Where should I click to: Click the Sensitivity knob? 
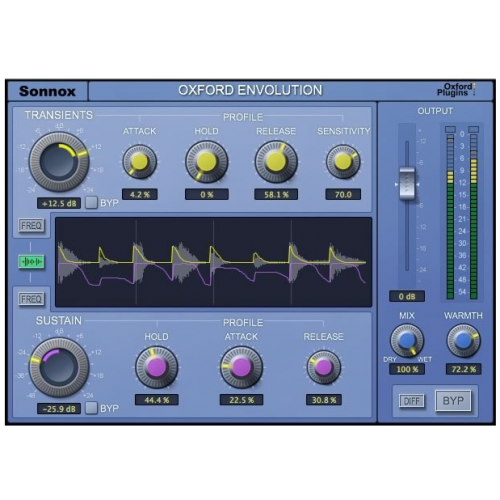[x=343, y=162]
